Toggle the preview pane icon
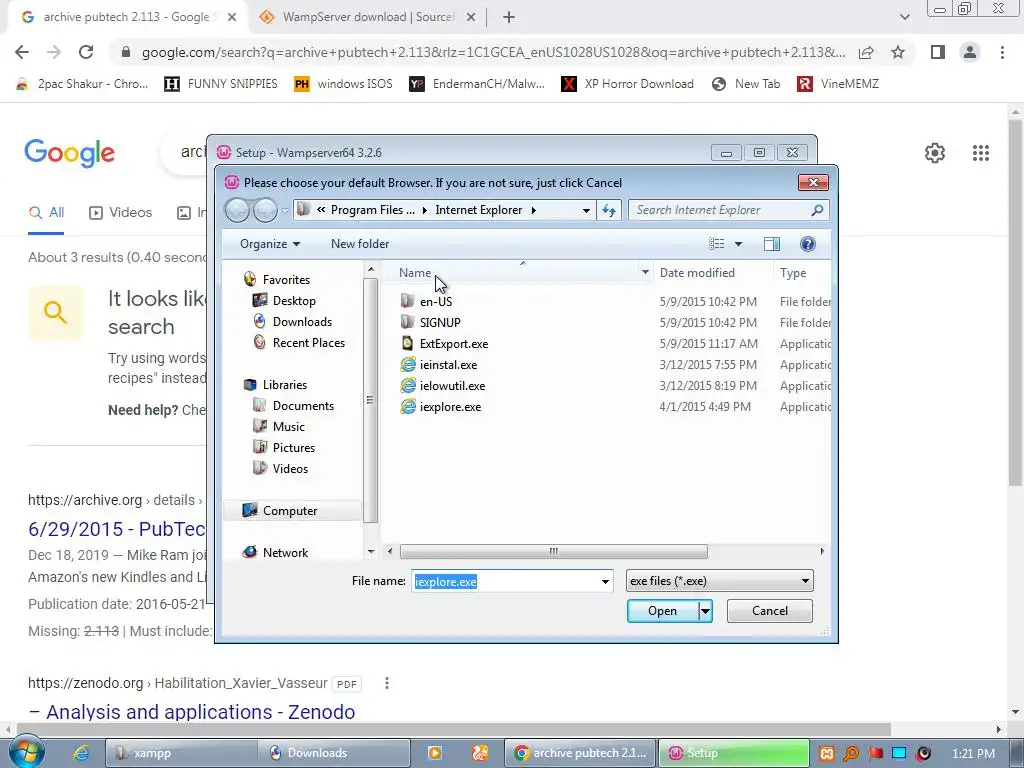Screen dimensions: 1024x768 [x=771, y=244]
